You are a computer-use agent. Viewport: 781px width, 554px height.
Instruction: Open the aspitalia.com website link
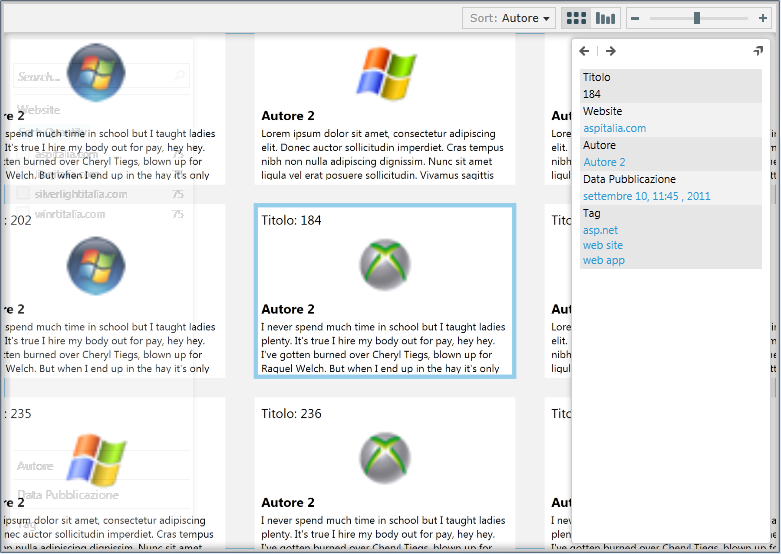pos(615,128)
